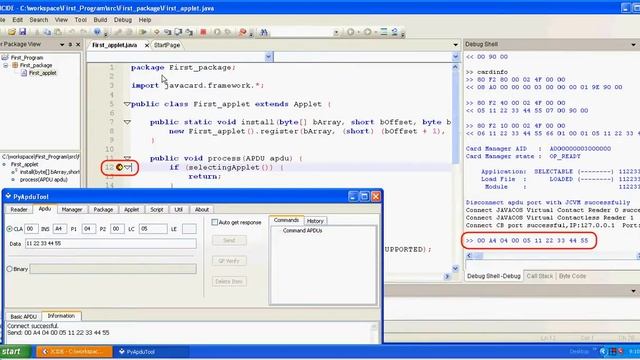Switch to the History tab

pyautogui.click(x=315, y=221)
